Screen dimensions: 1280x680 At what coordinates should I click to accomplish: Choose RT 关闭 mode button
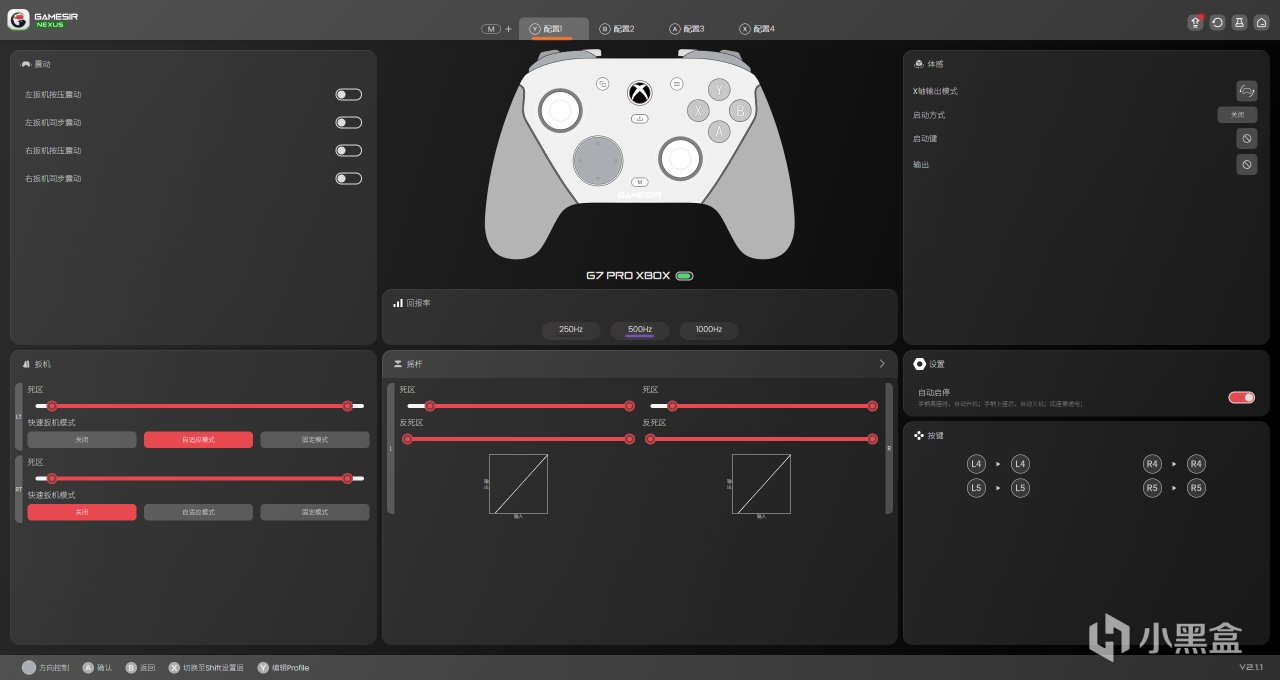(x=82, y=512)
